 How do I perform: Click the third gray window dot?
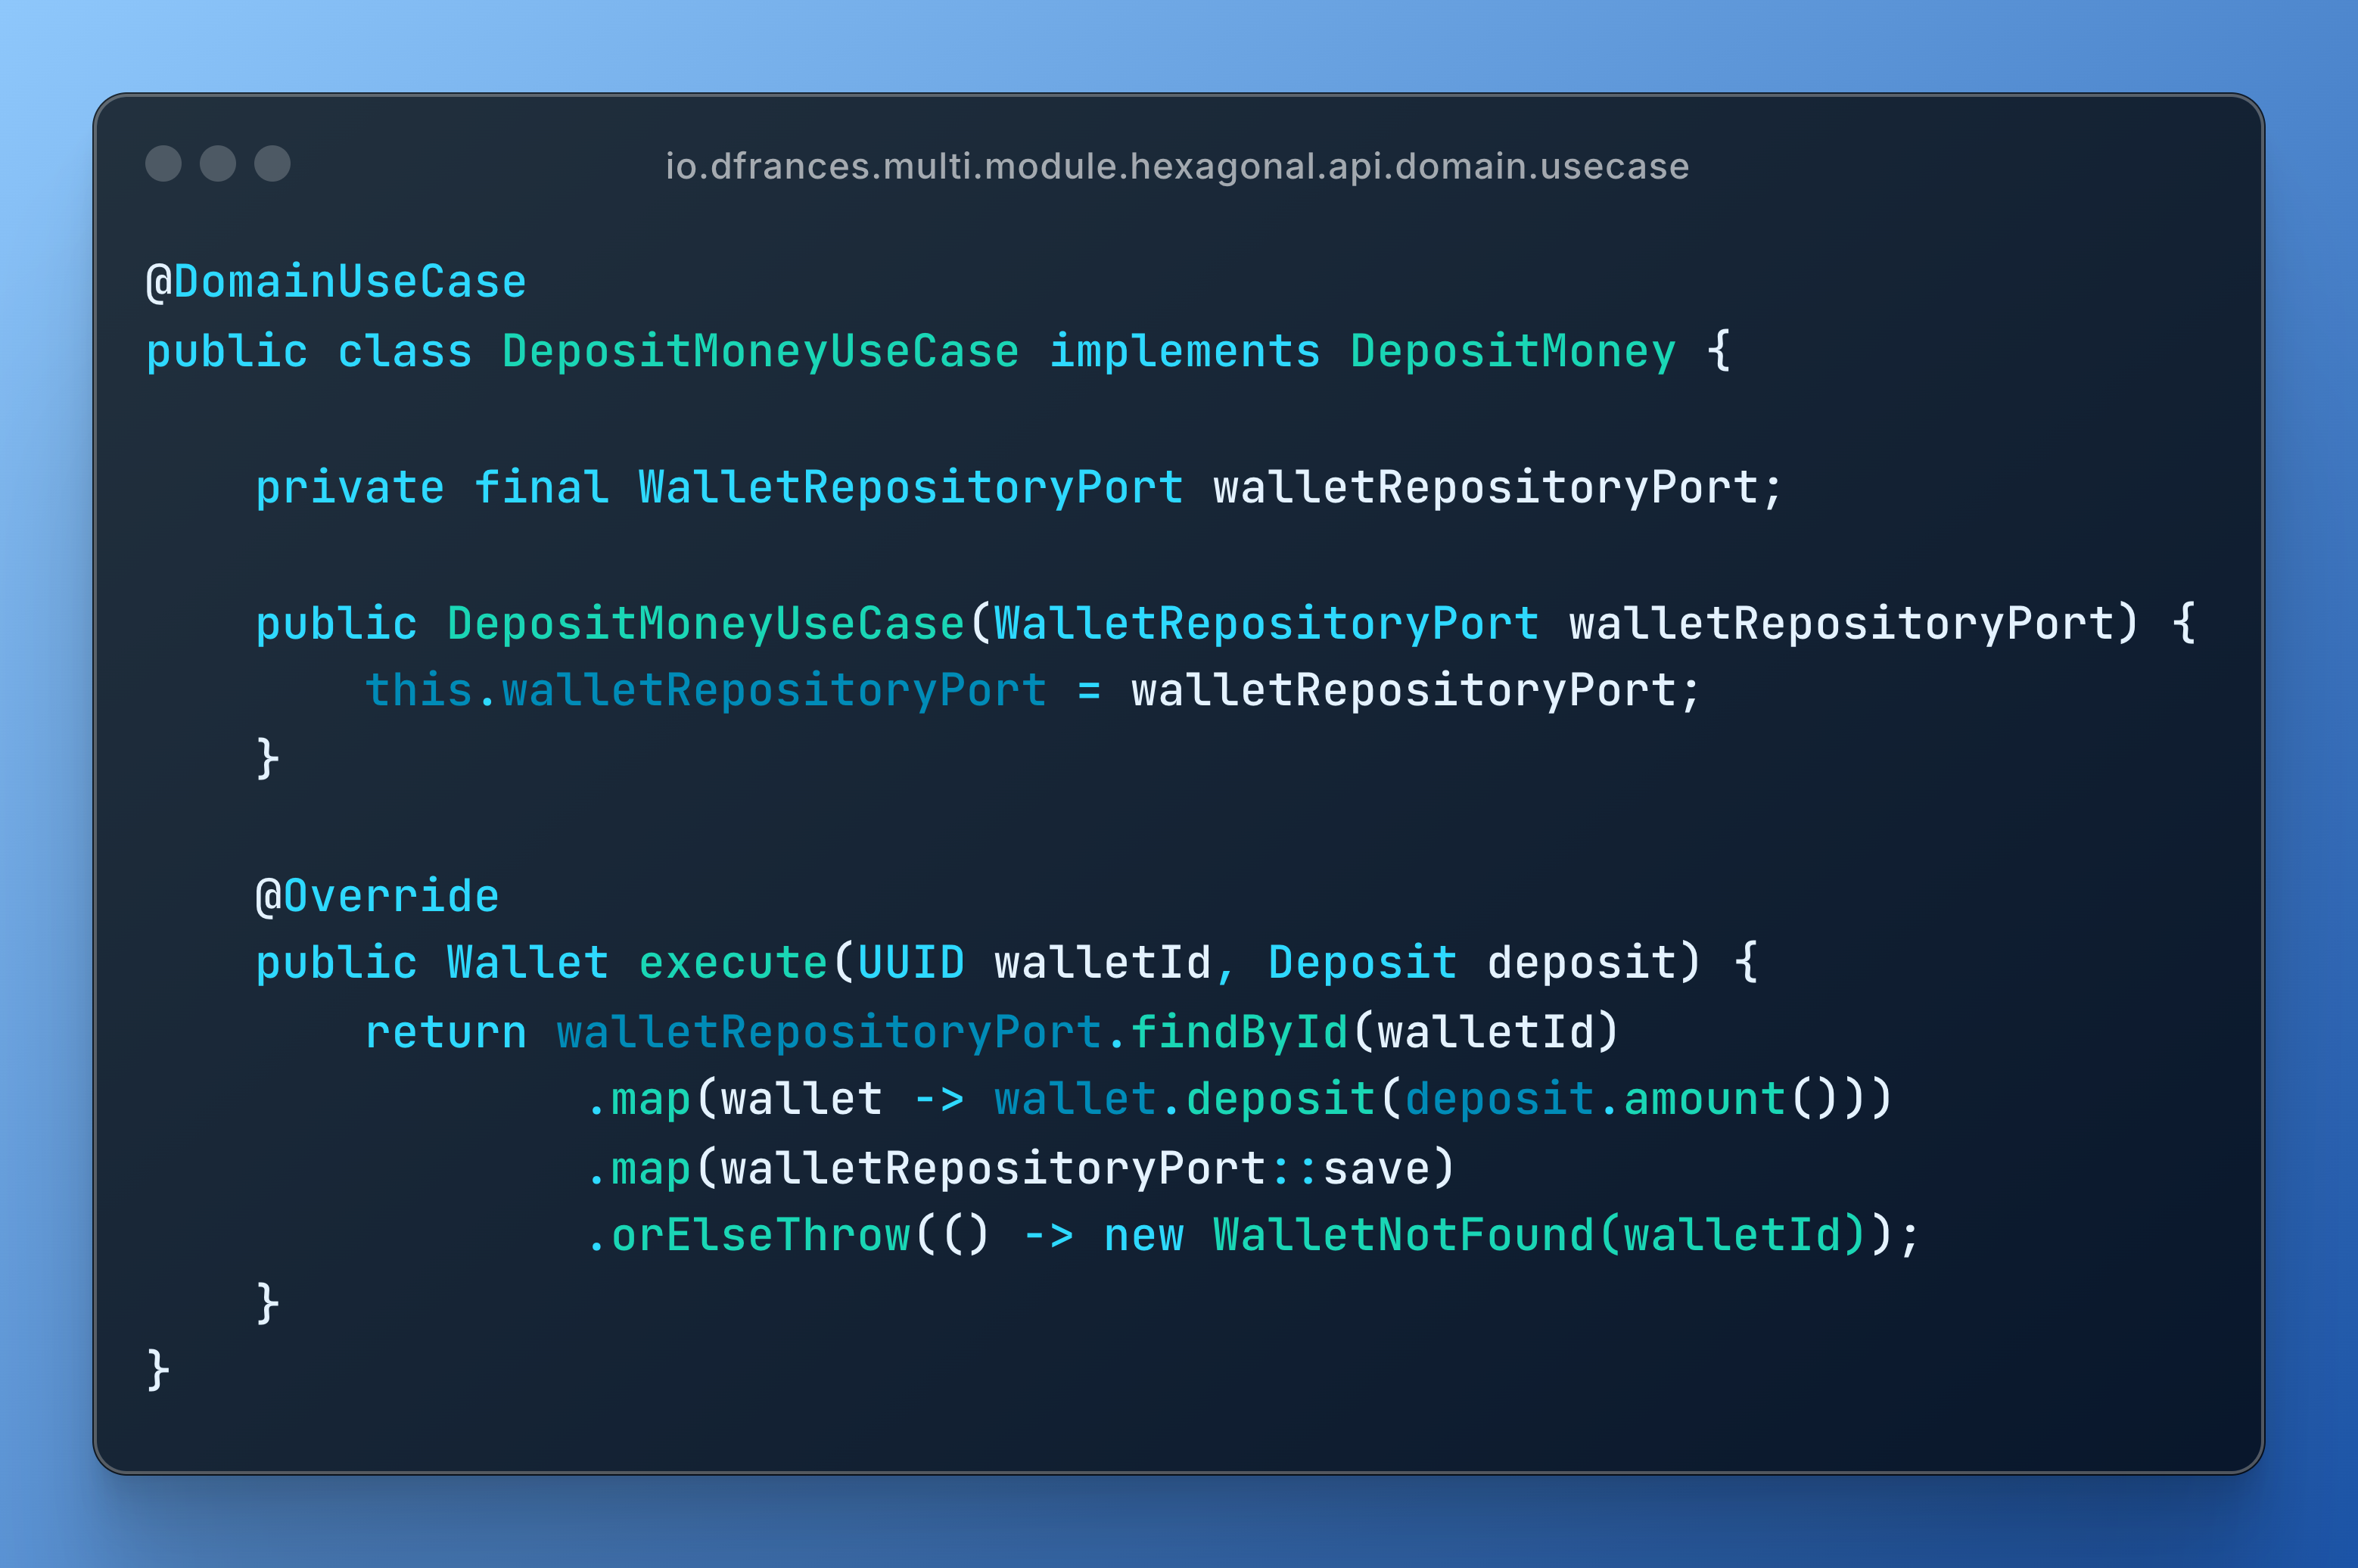(x=272, y=164)
